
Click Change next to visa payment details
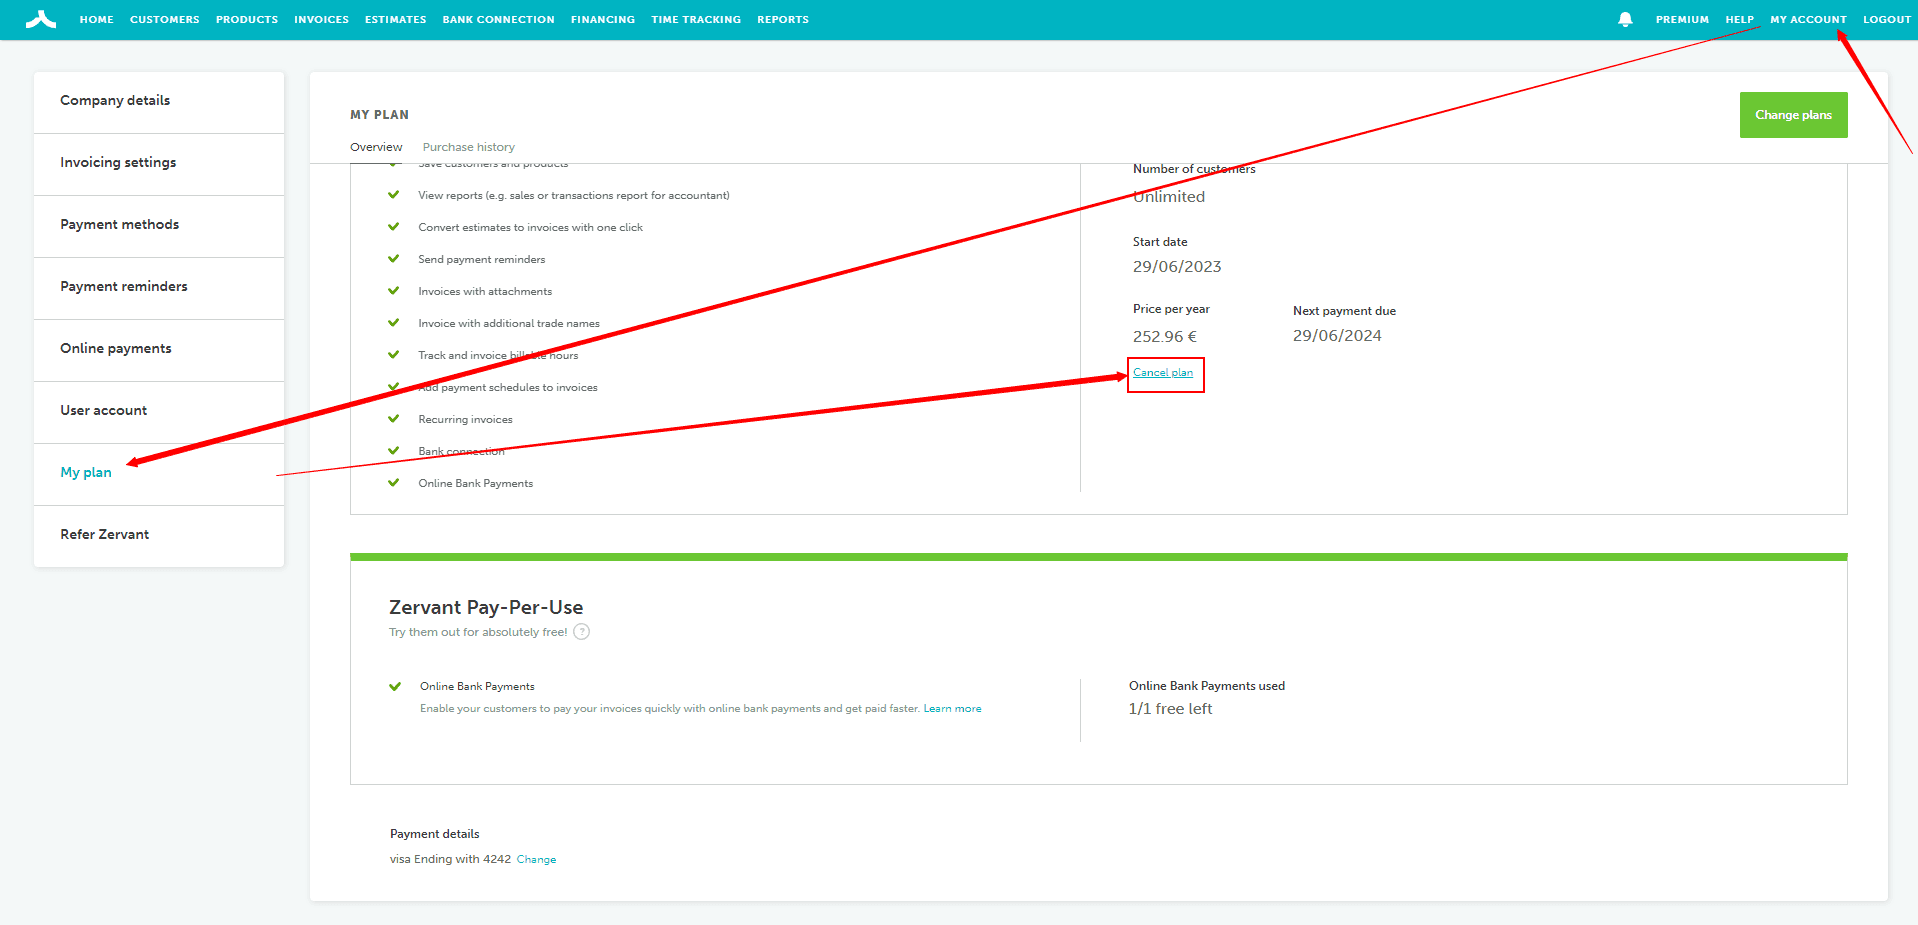click(x=536, y=860)
